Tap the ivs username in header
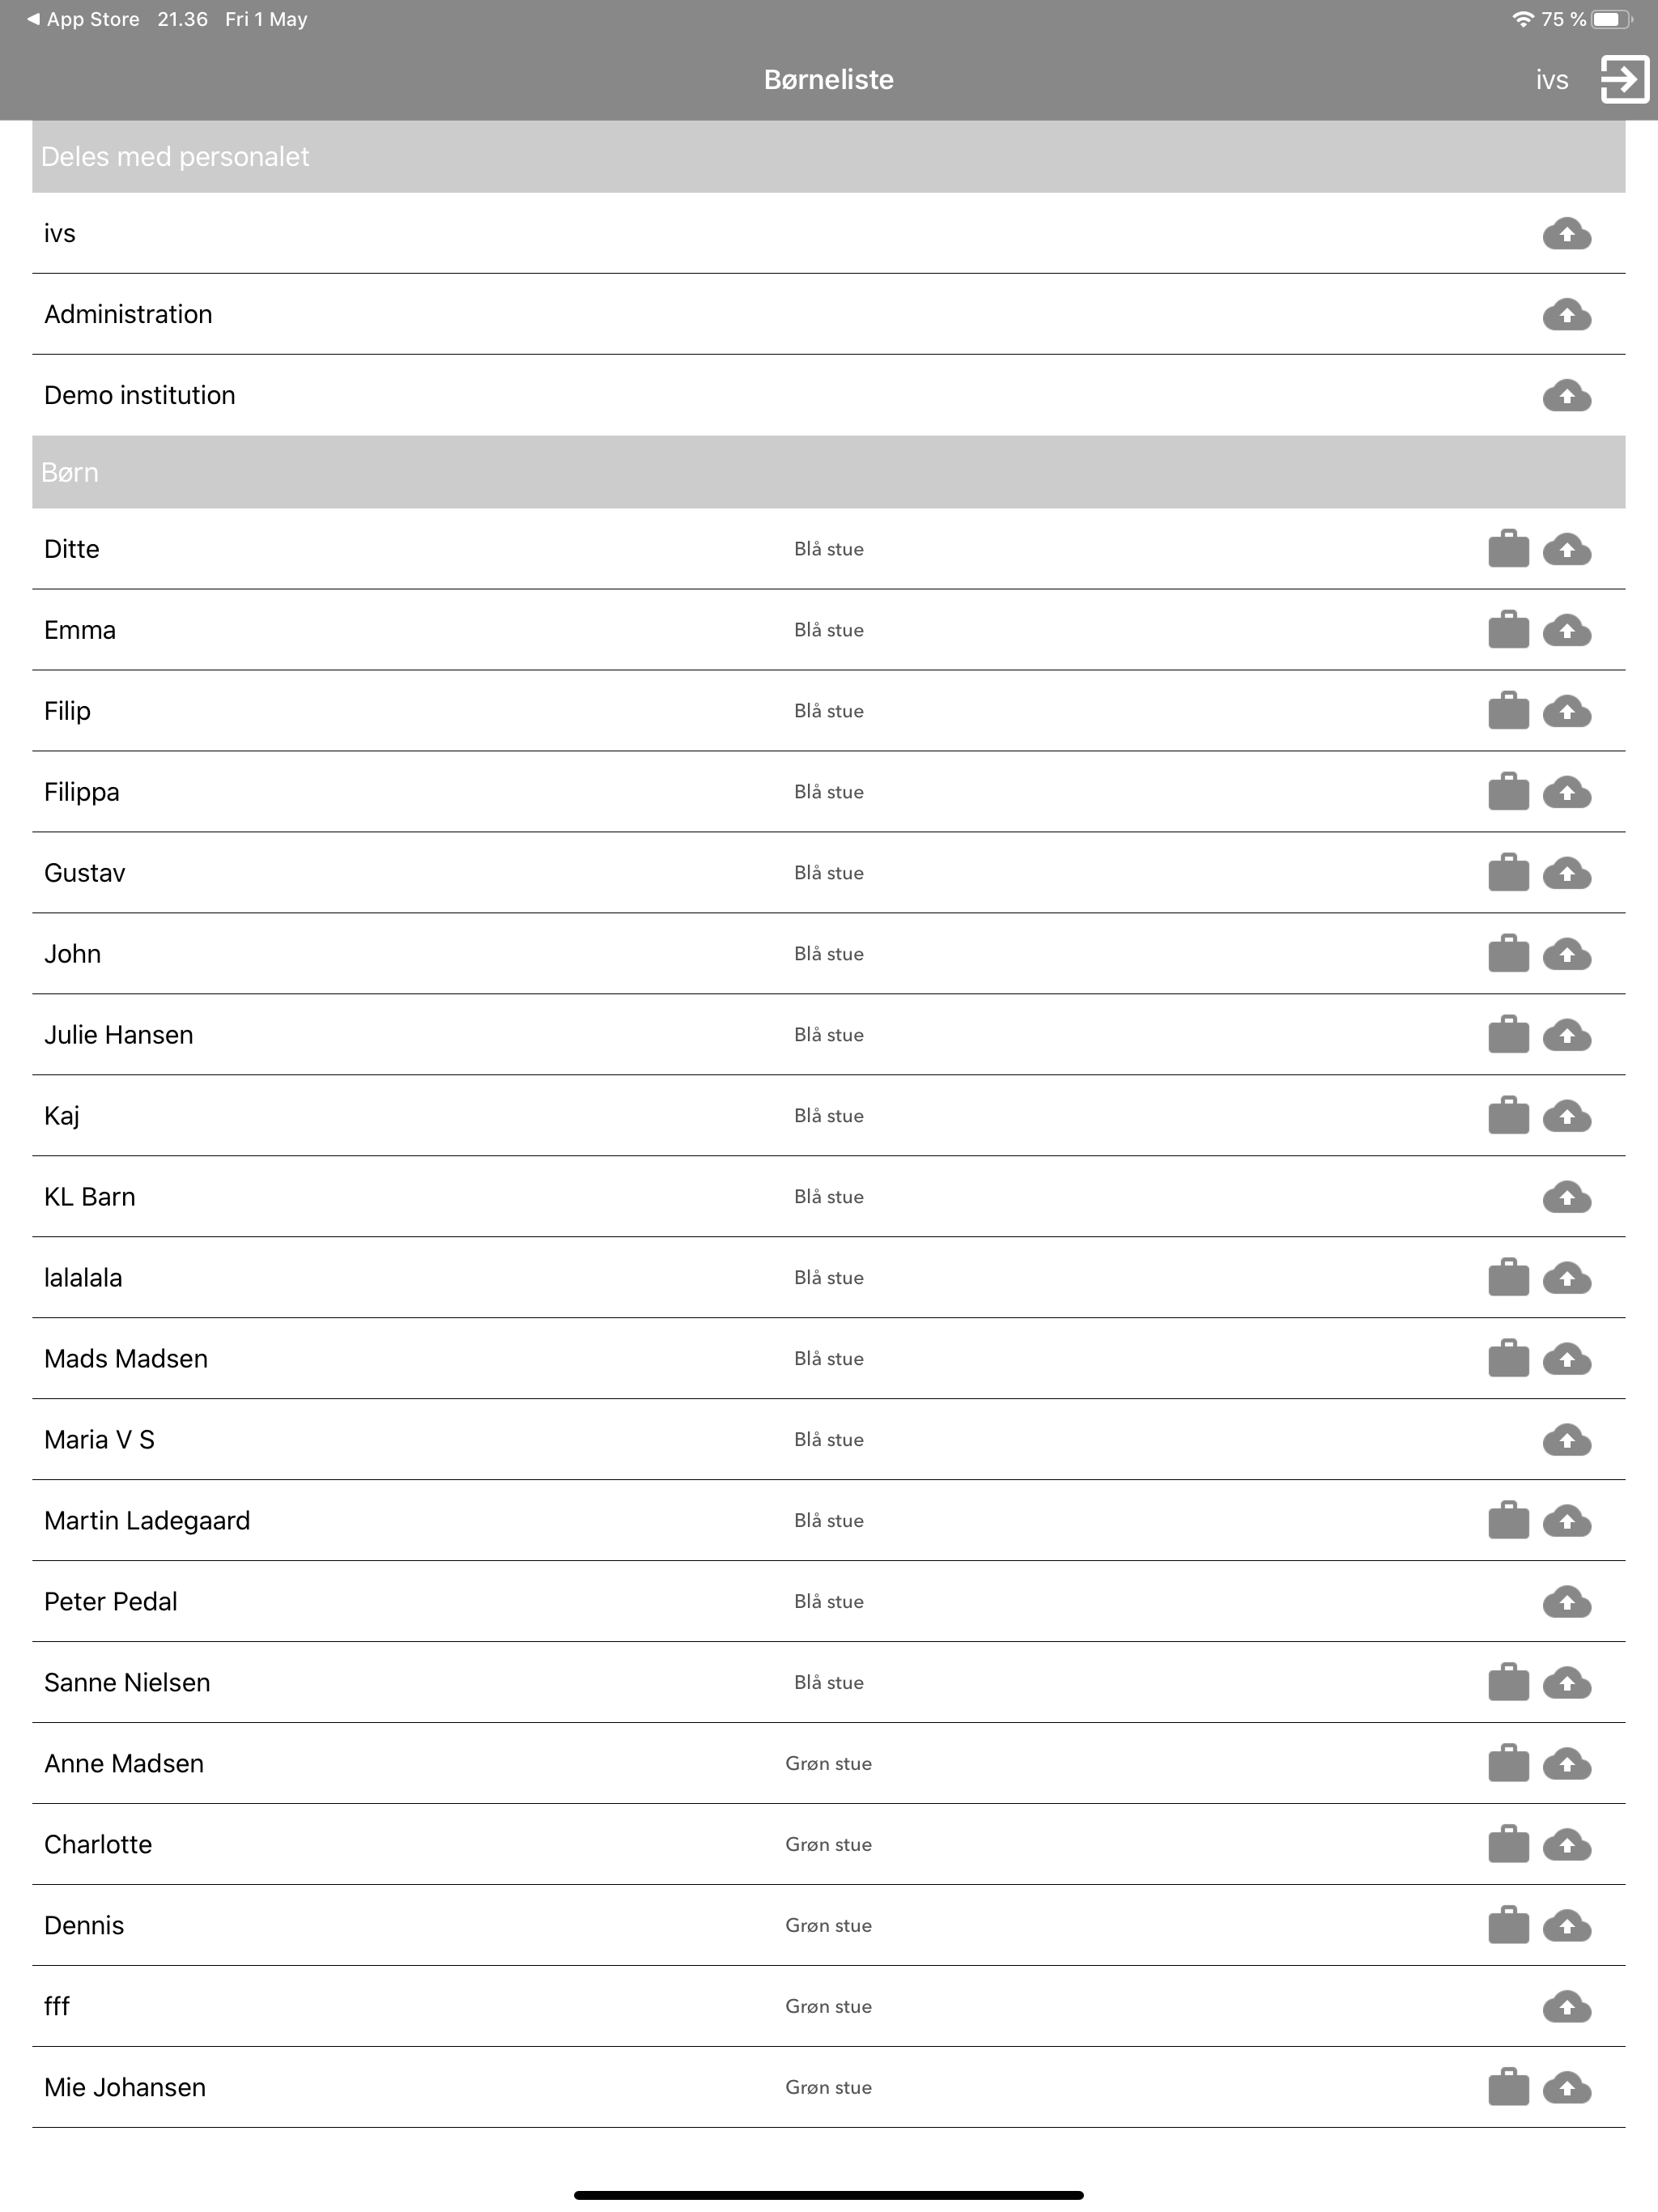Screen dimensions: 1658x2212 pos(1552,80)
